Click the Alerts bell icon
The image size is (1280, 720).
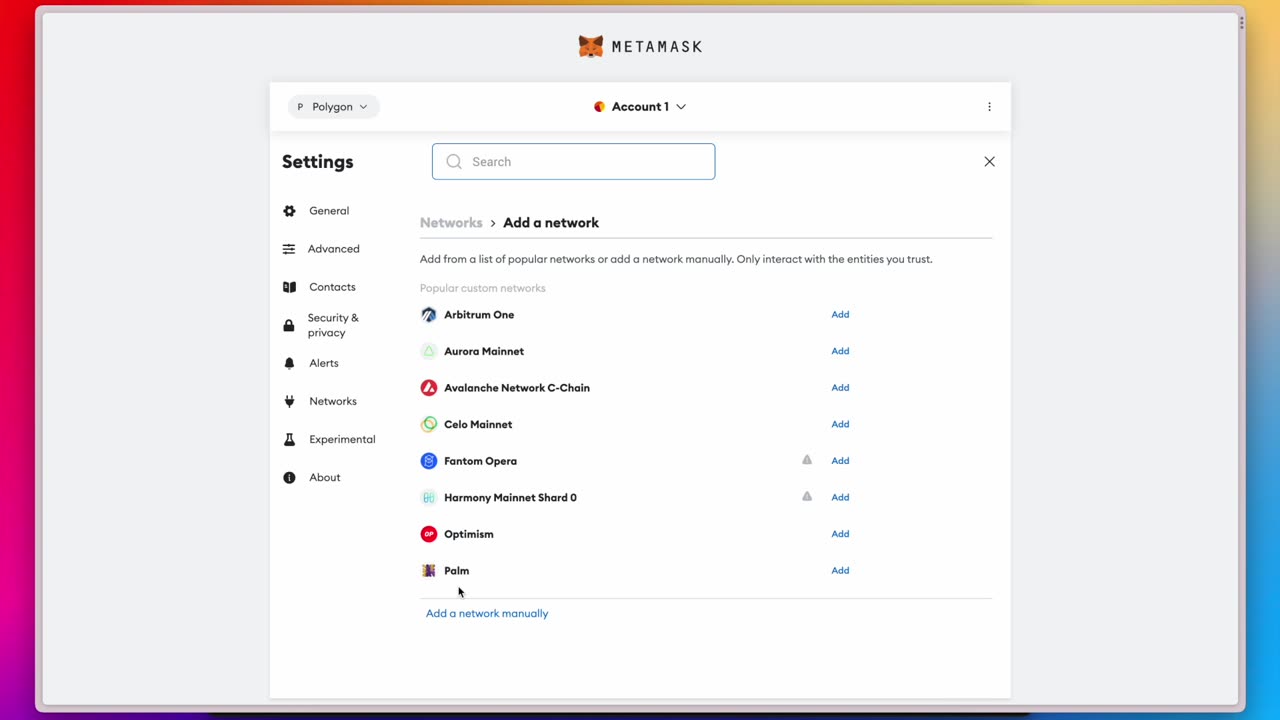(x=289, y=363)
